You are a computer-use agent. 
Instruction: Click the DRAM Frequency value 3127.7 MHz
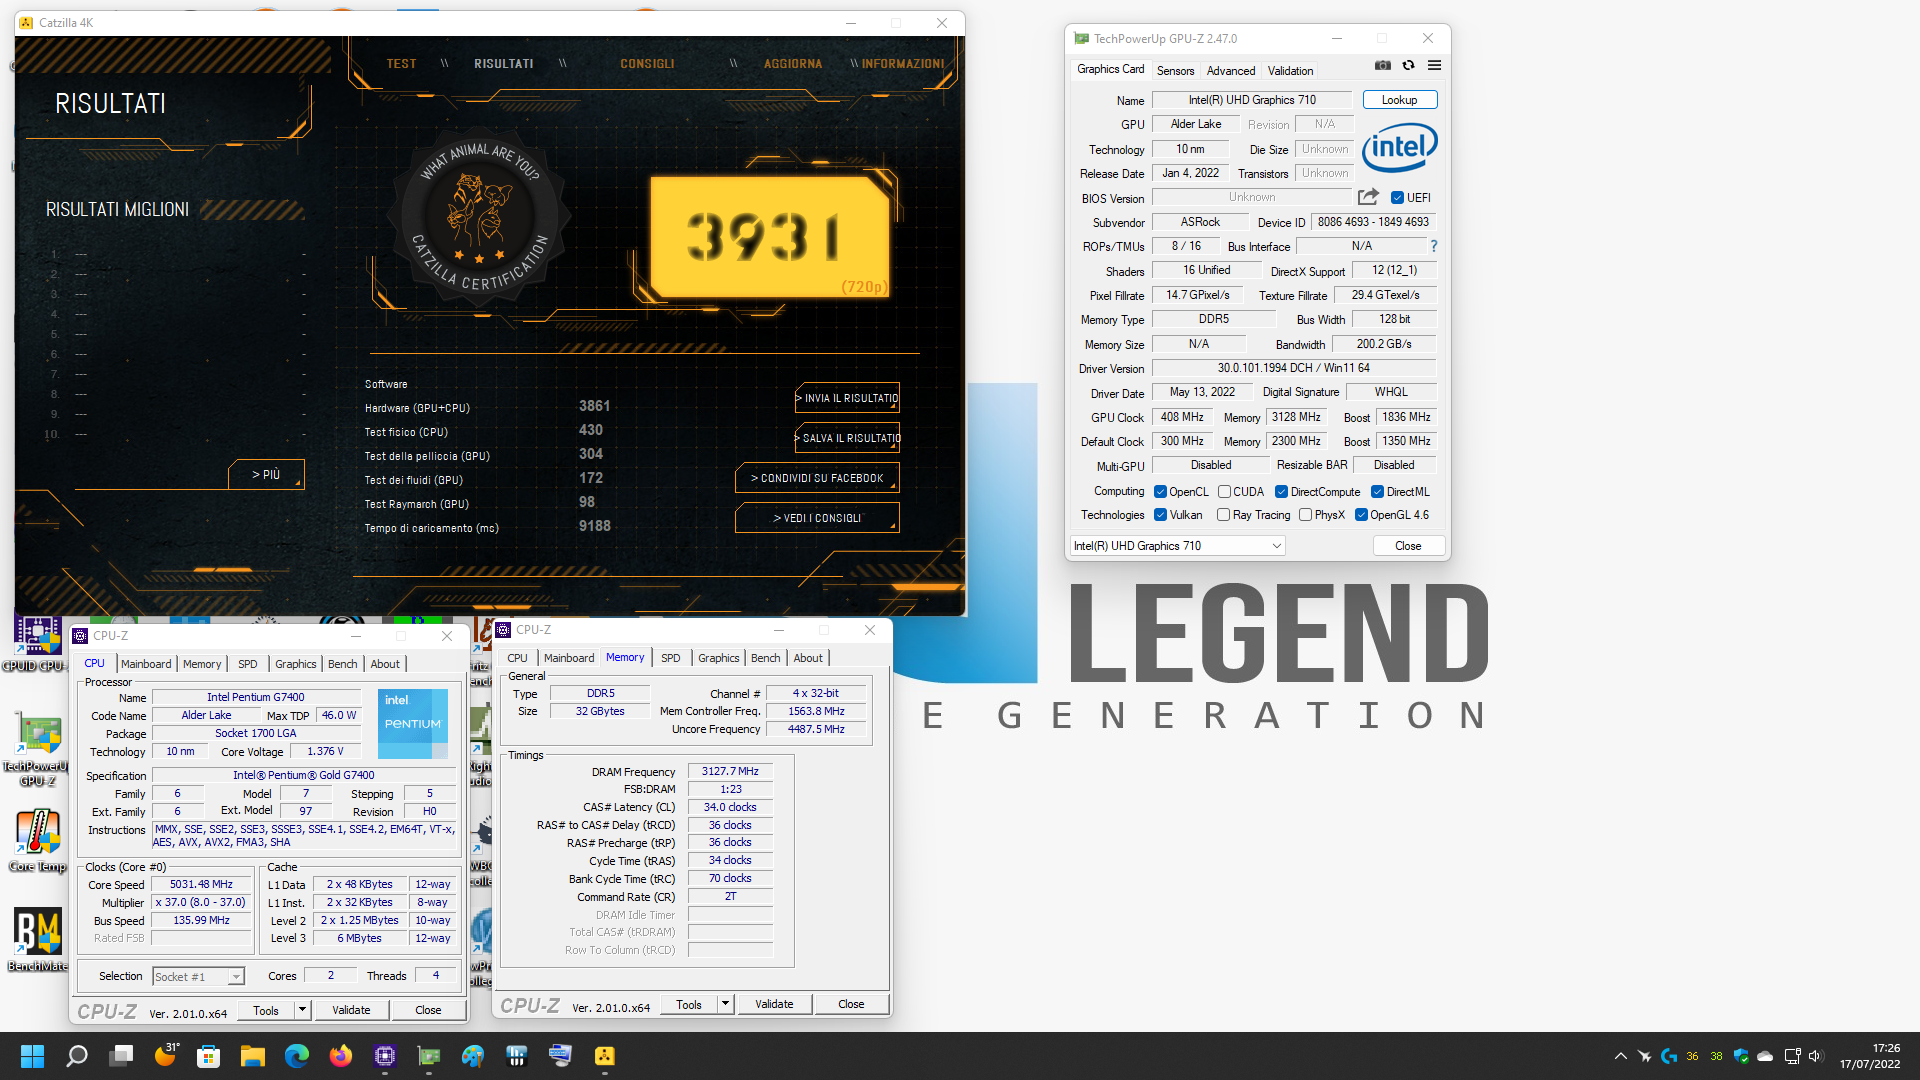(x=730, y=771)
